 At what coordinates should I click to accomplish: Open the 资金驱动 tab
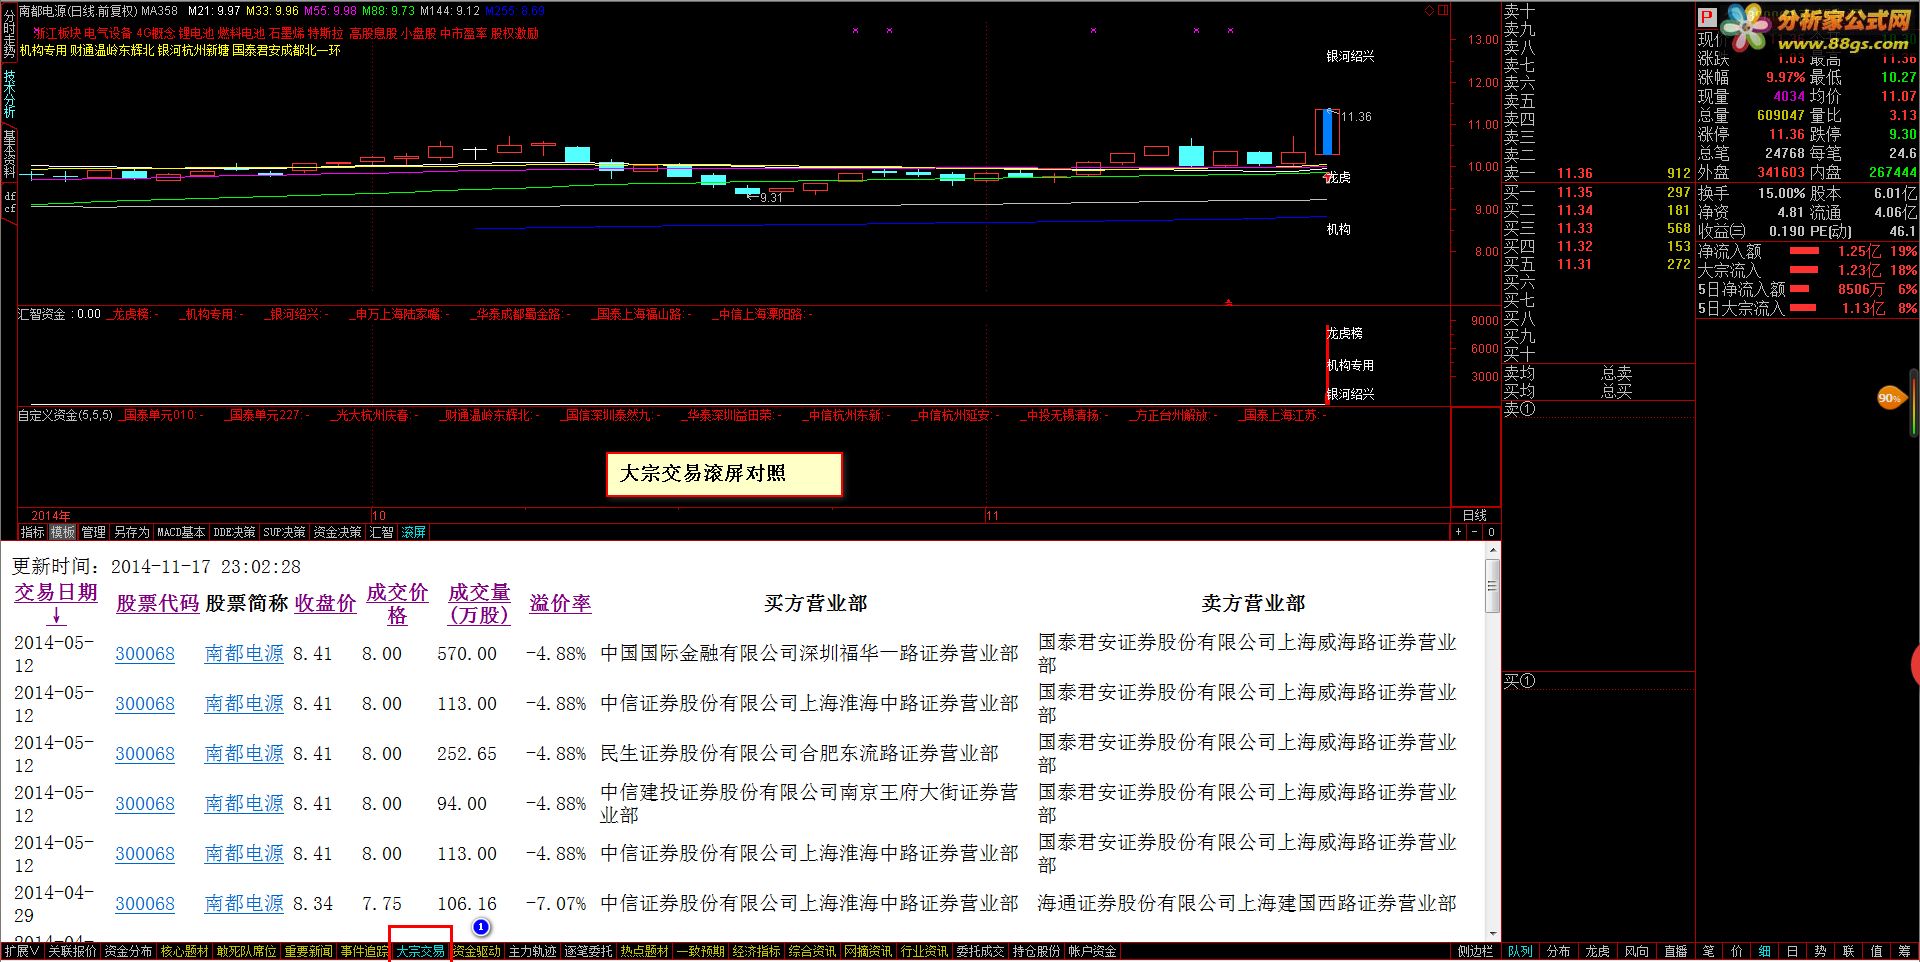point(477,951)
